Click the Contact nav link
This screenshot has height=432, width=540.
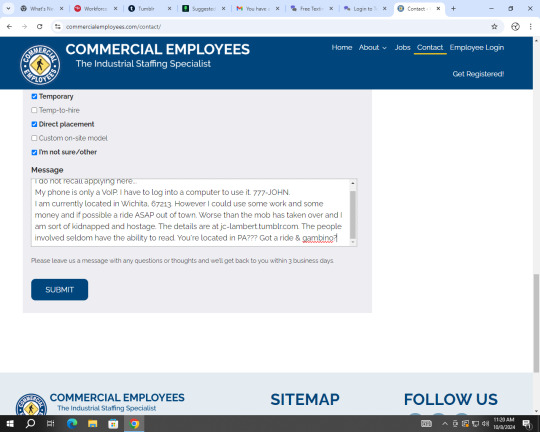pos(430,48)
